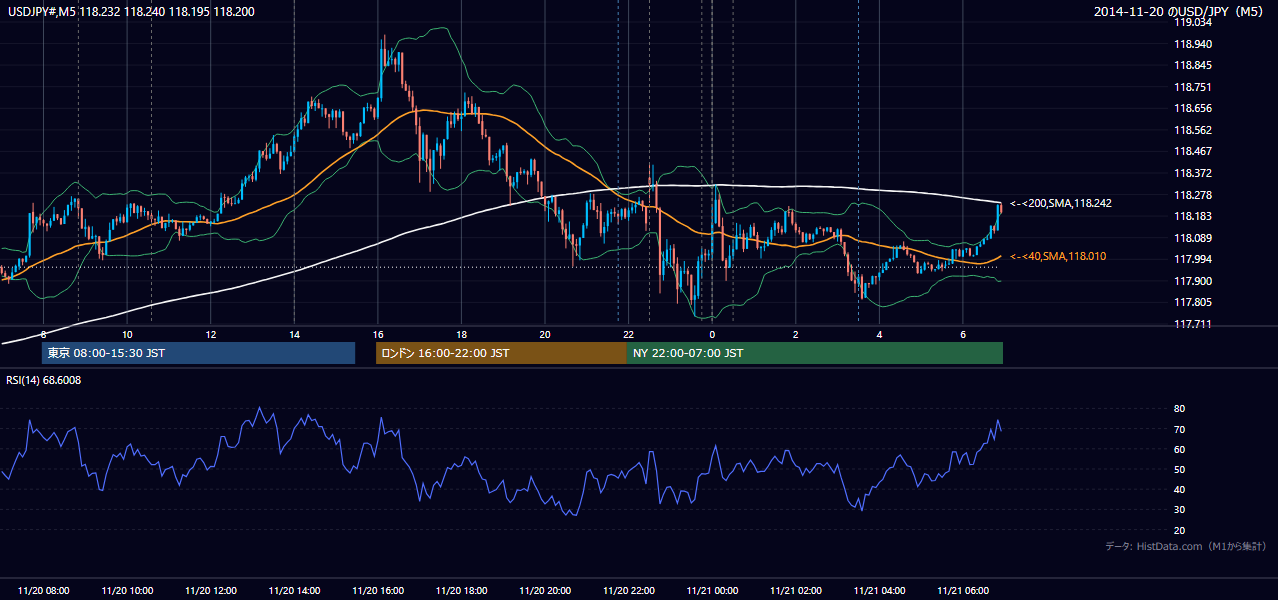Click price axis value 119.034
Screen dimensions: 1278x600
pos(1192,22)
